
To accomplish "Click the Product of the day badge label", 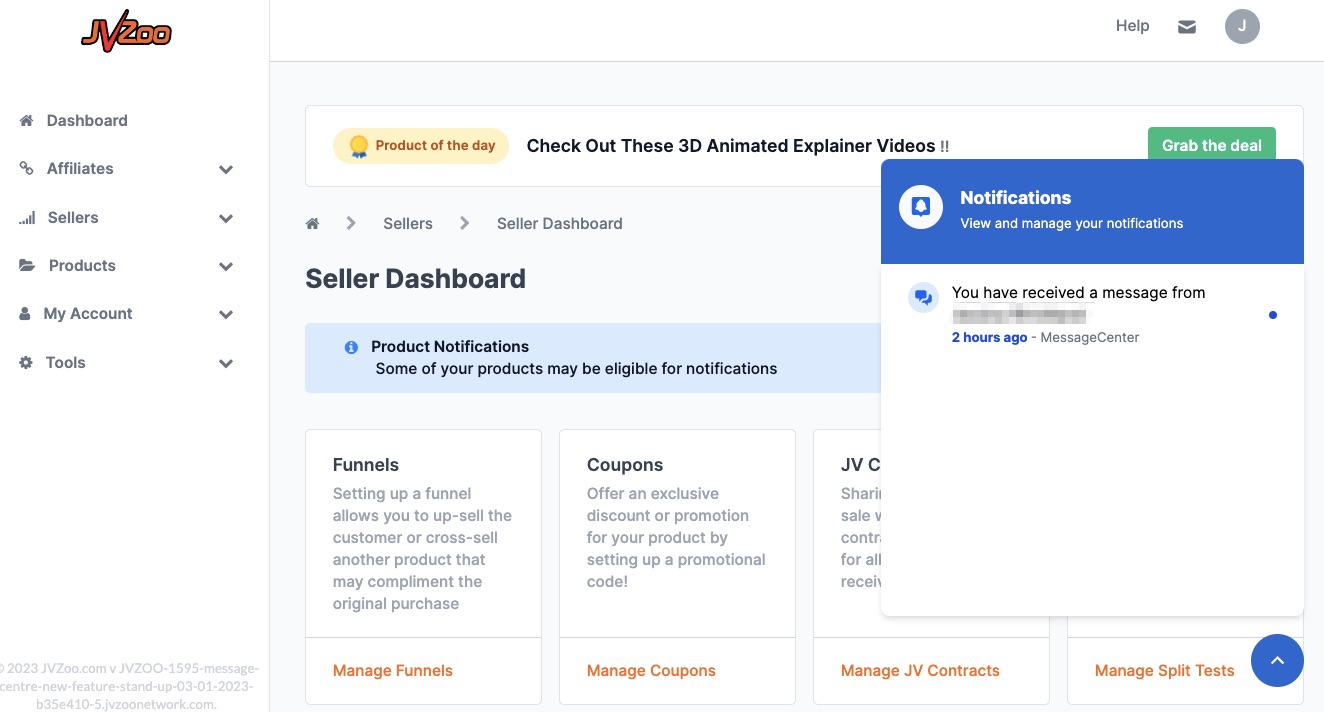I will 435,145.
